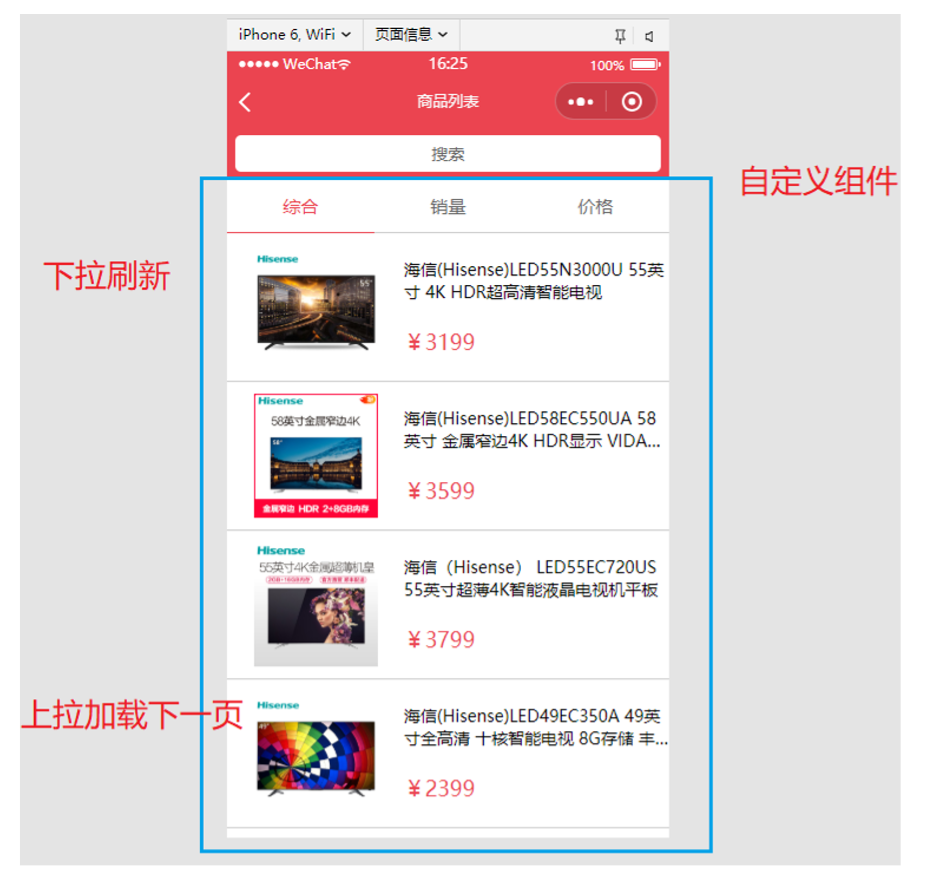Tap the 16:25 time in the status bar
937x872 pixels.
(447, 64)
